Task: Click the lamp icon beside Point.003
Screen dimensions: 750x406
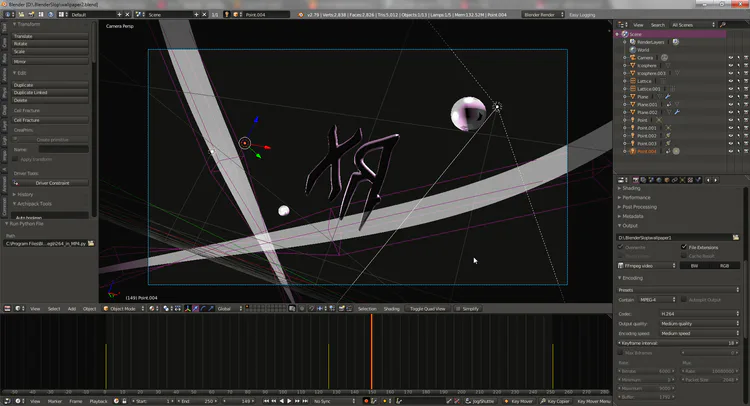Action: [668, 143]
